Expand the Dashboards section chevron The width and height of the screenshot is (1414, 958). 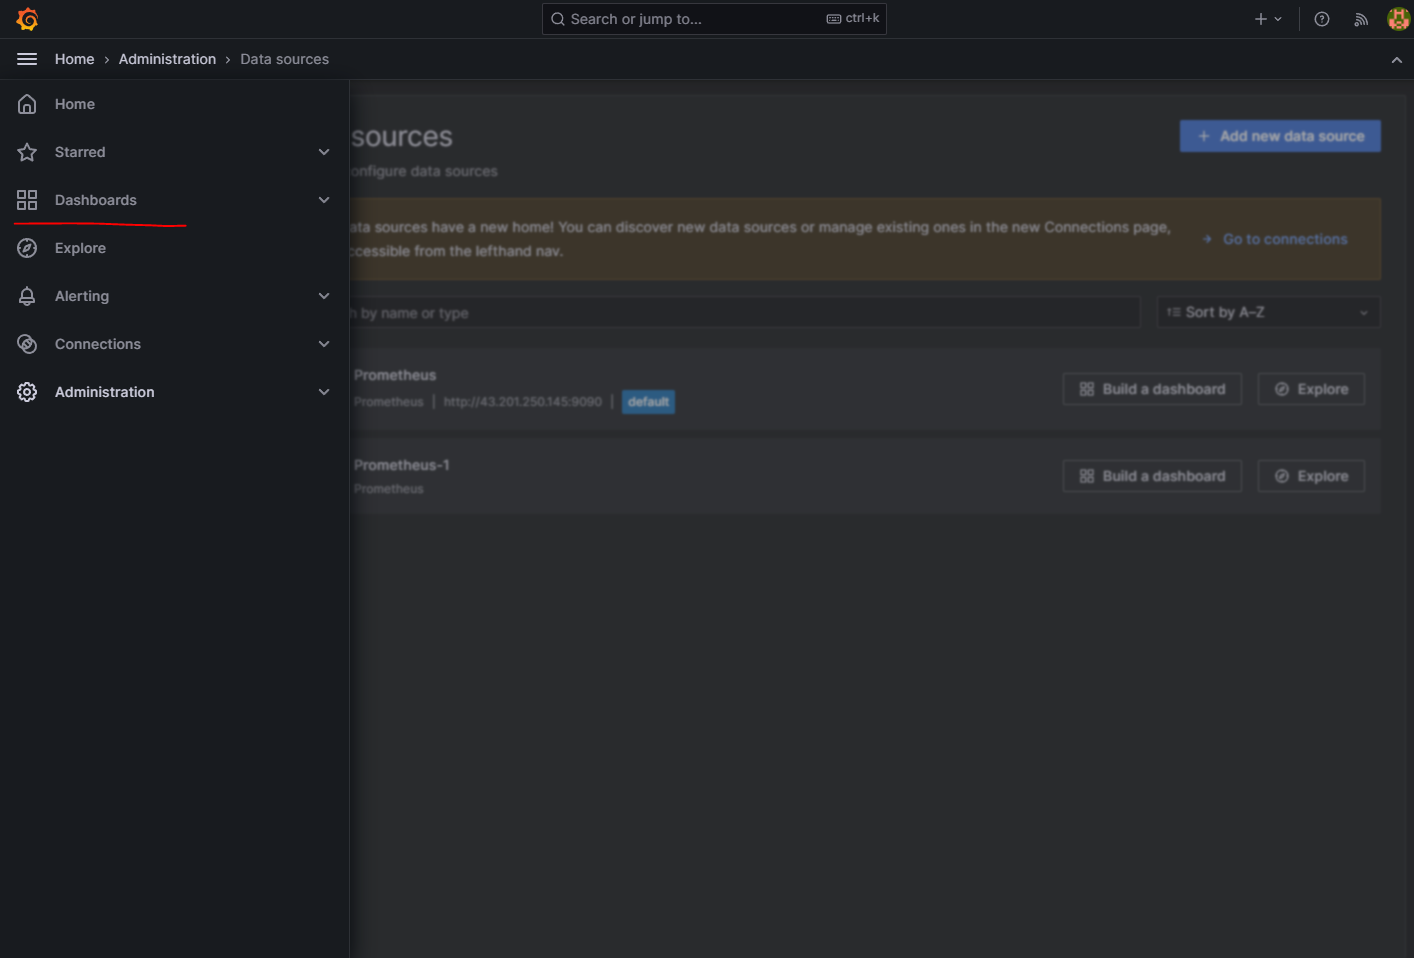point(324,200)
